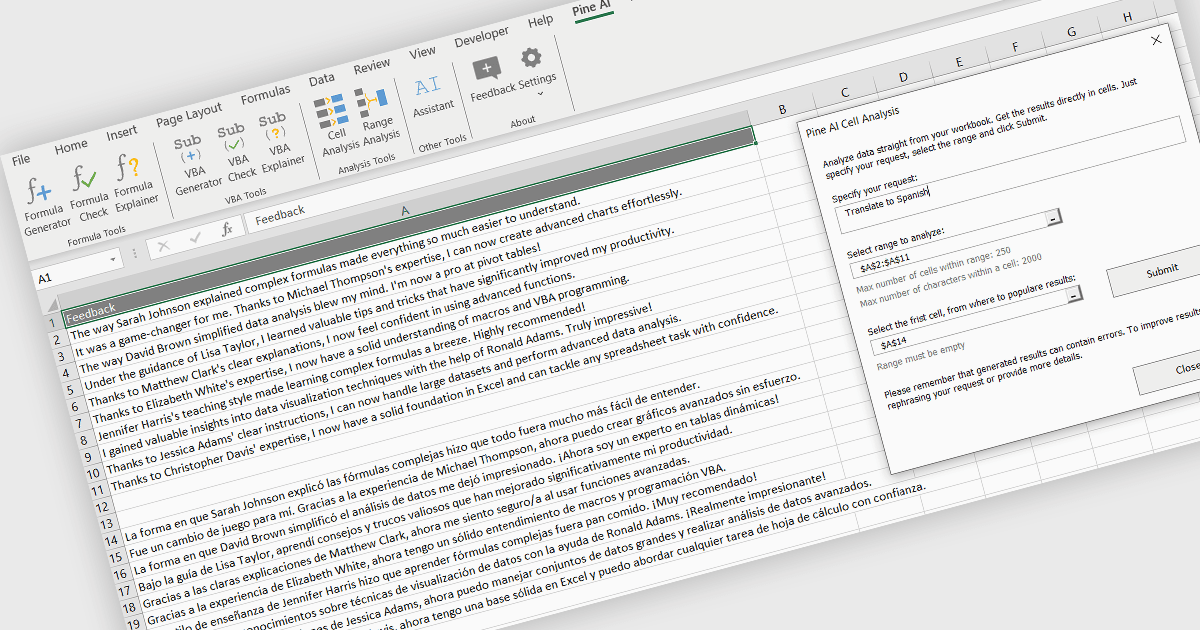The height and width of the screenshot is (630, 1200).
Task: Select the Pine AI tab
Action: pos(592,10)
